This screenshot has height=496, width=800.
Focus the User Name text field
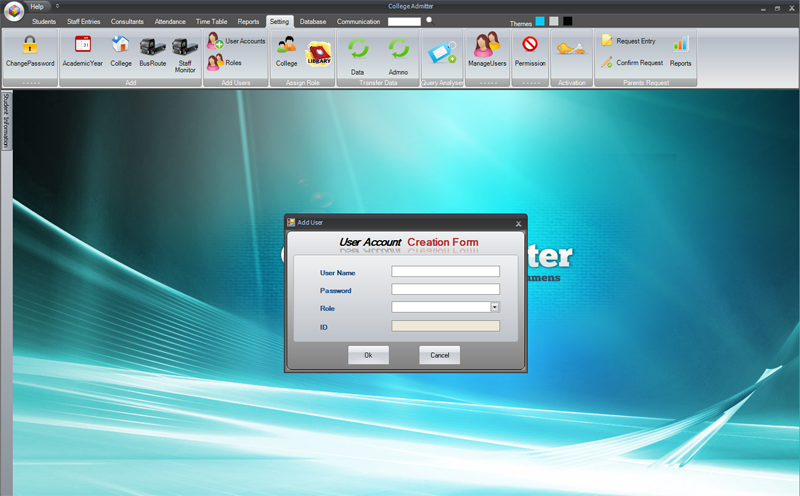[445, 271]
